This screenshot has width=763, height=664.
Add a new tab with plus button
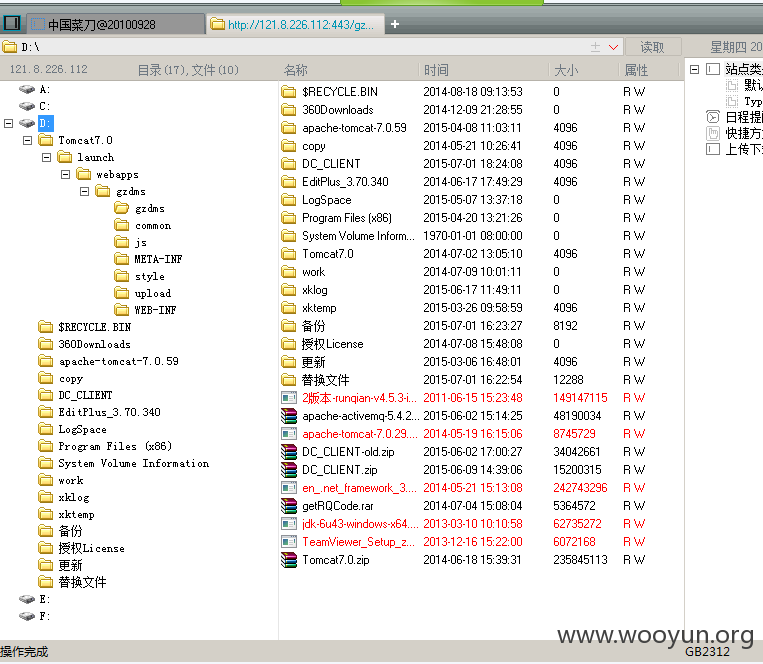click(x=395, y=24)
